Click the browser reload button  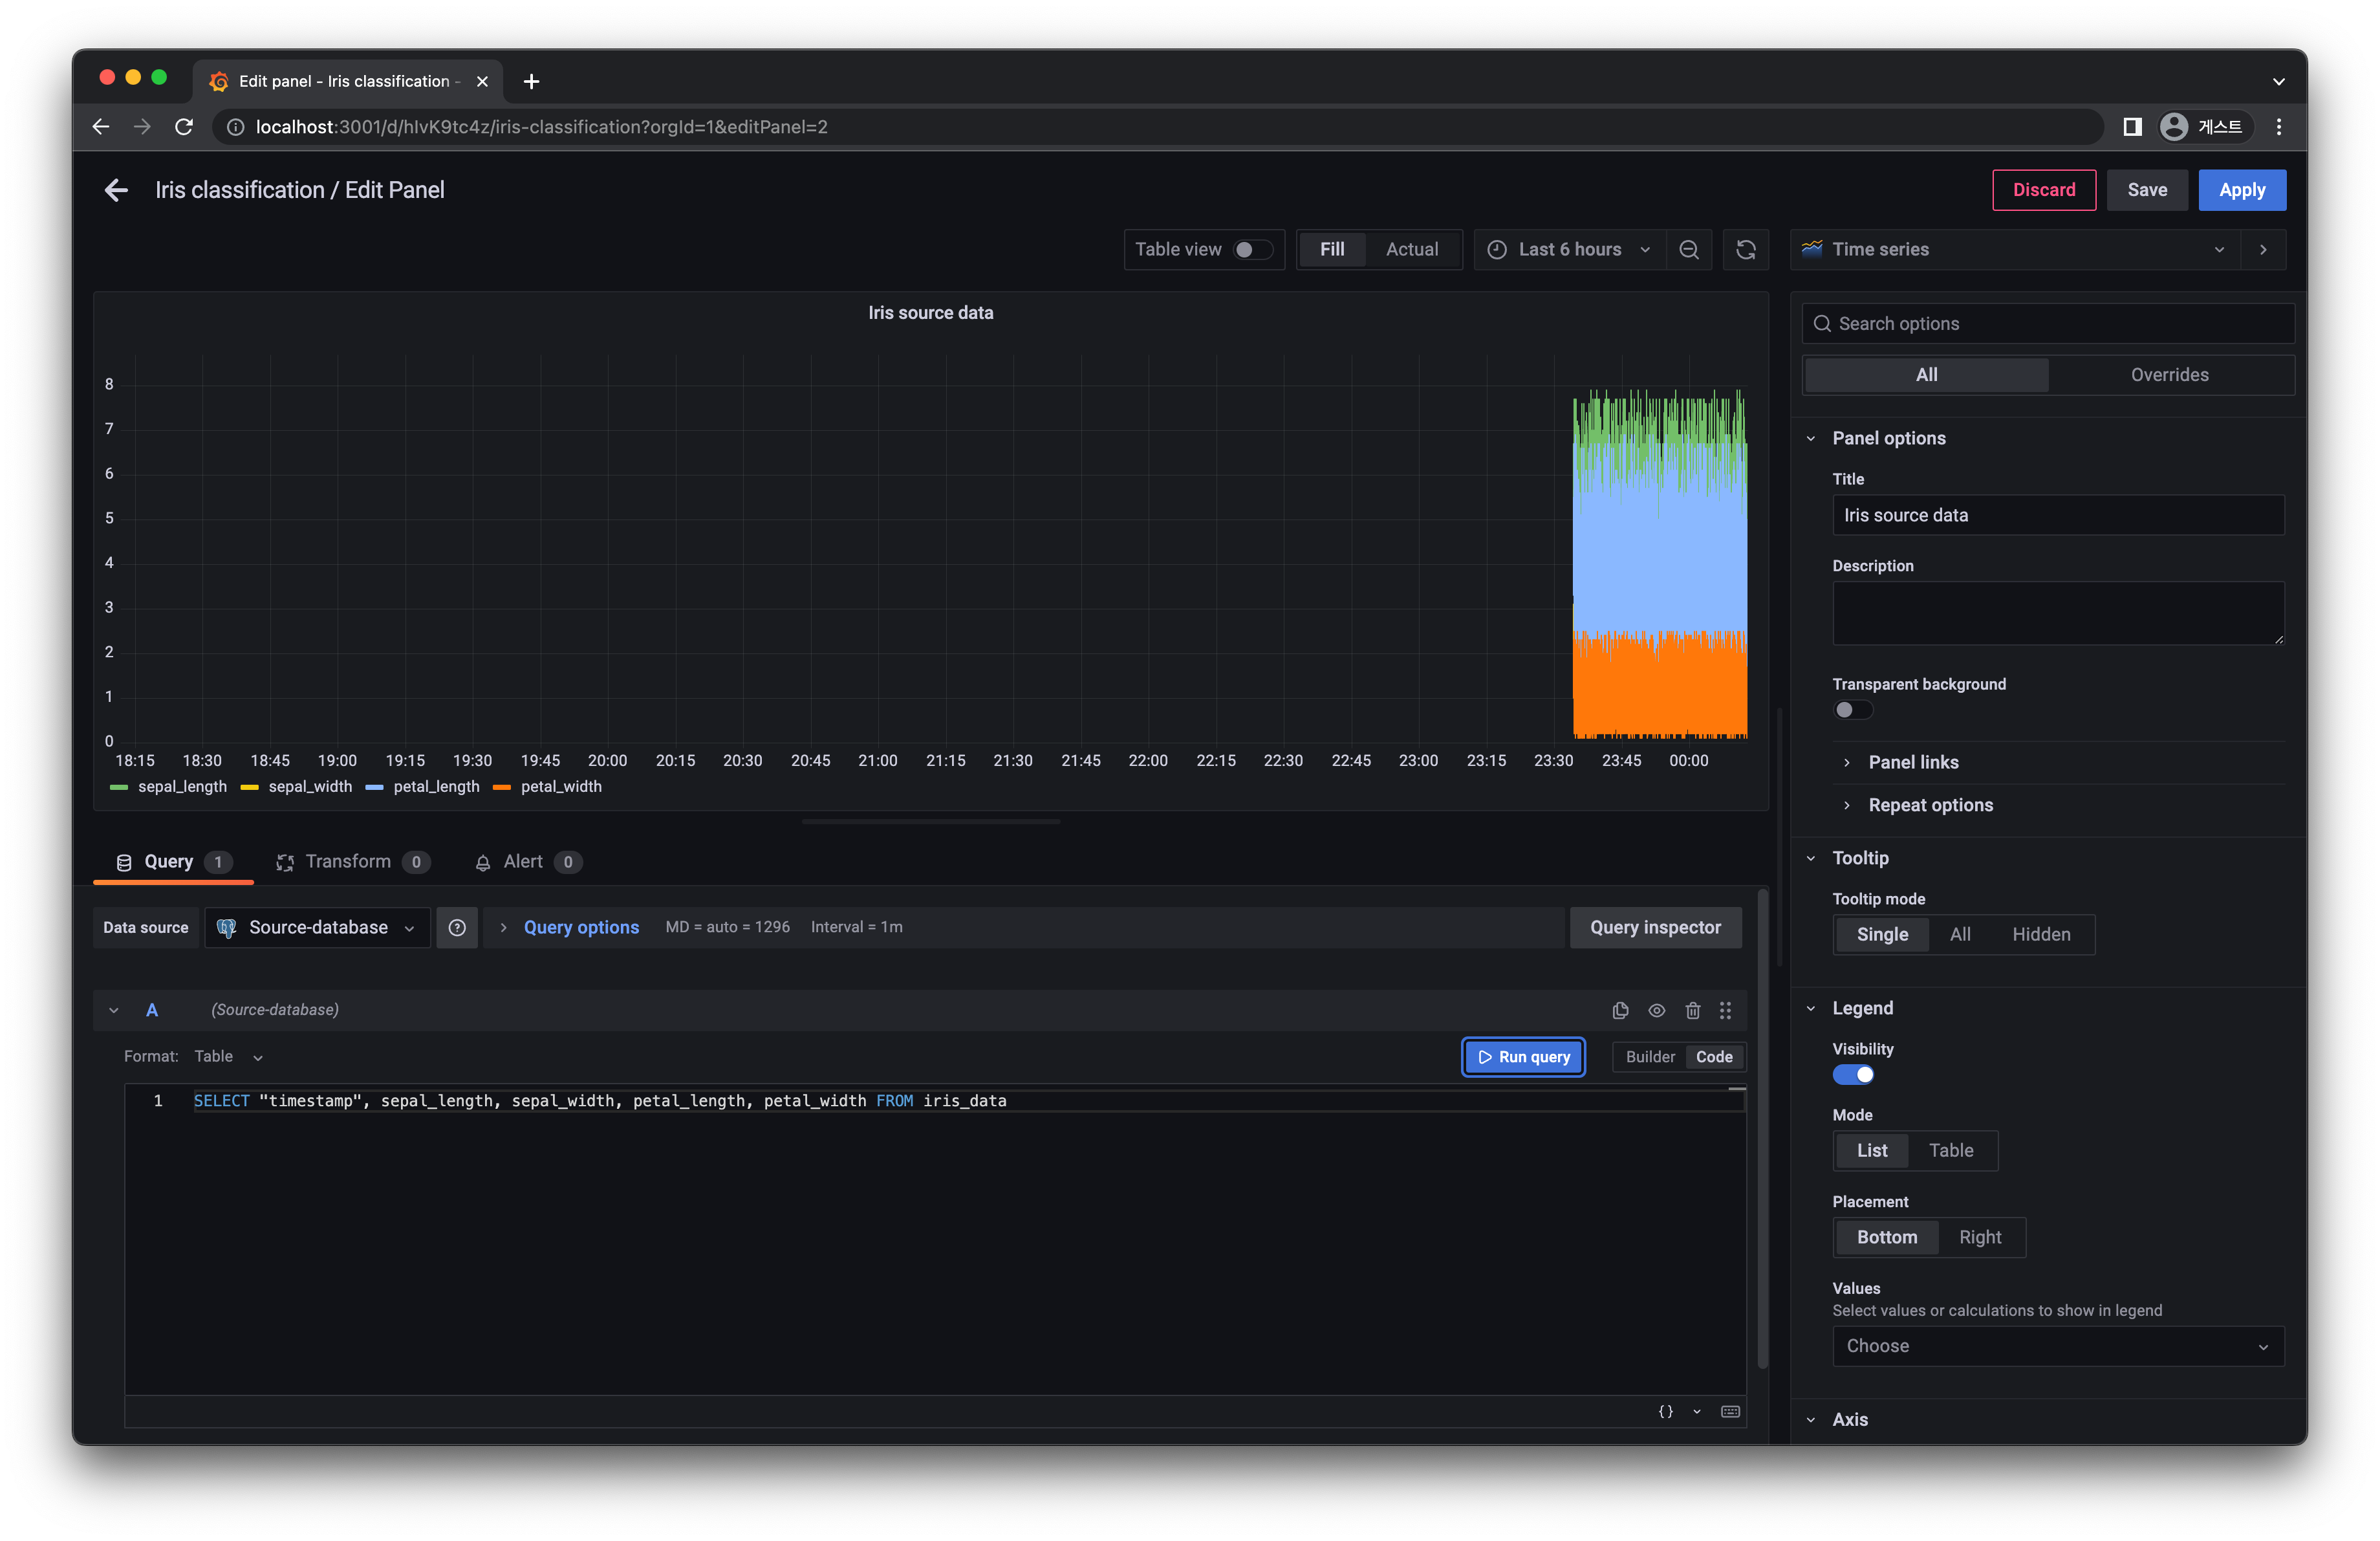click(x=184, y=127)
